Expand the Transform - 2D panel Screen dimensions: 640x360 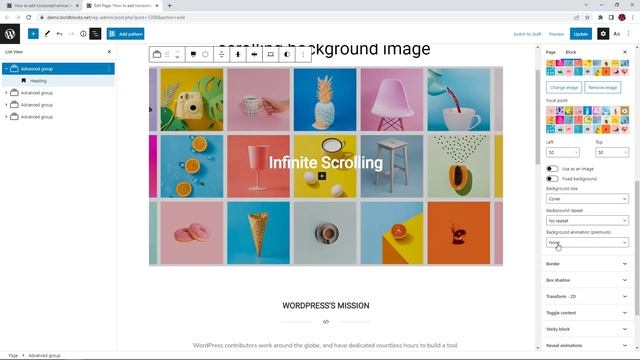(587, 296)
